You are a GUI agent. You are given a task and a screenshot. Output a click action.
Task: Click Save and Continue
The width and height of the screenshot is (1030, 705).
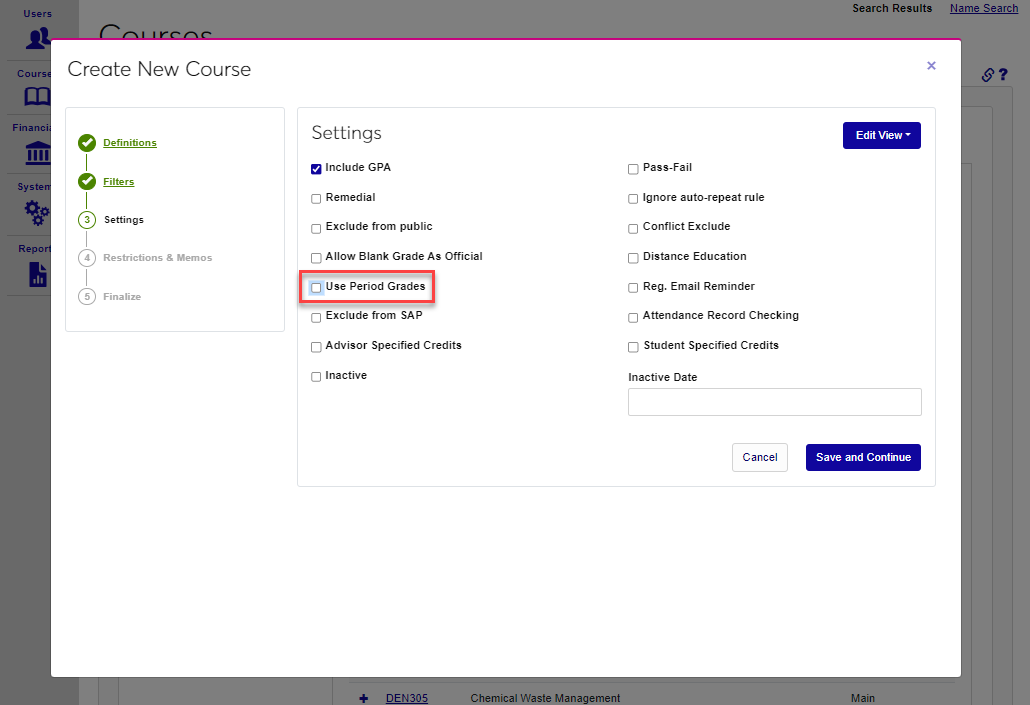(x=862, y=457)
